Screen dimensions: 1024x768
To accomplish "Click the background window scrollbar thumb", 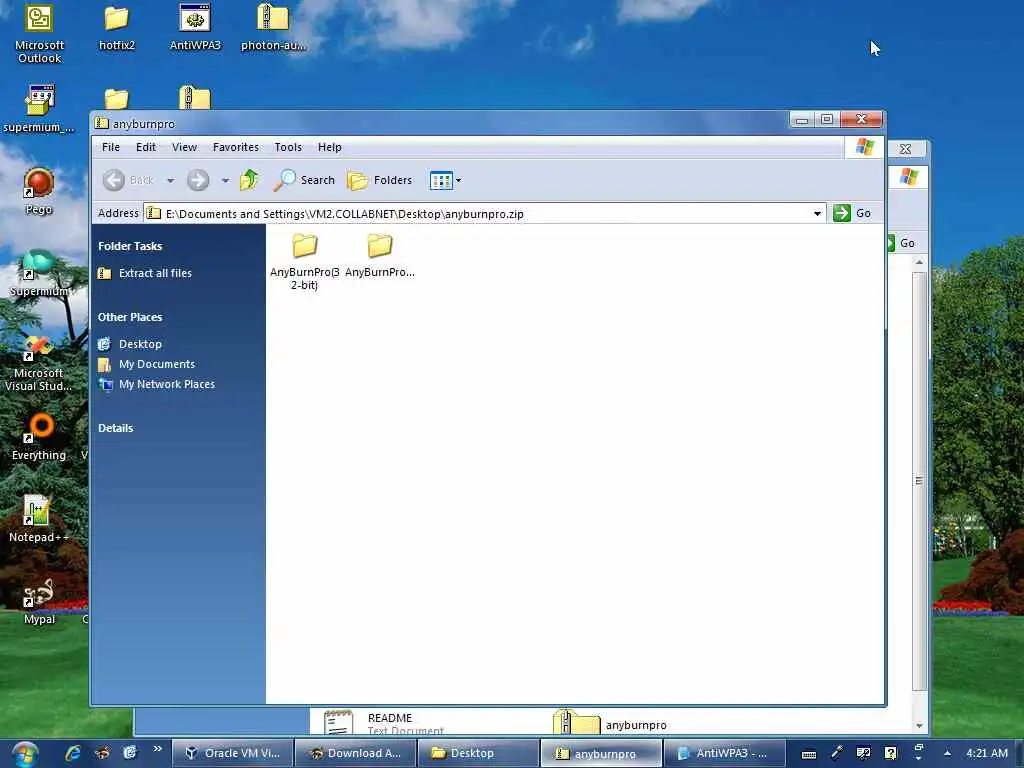I will [920, 481].
